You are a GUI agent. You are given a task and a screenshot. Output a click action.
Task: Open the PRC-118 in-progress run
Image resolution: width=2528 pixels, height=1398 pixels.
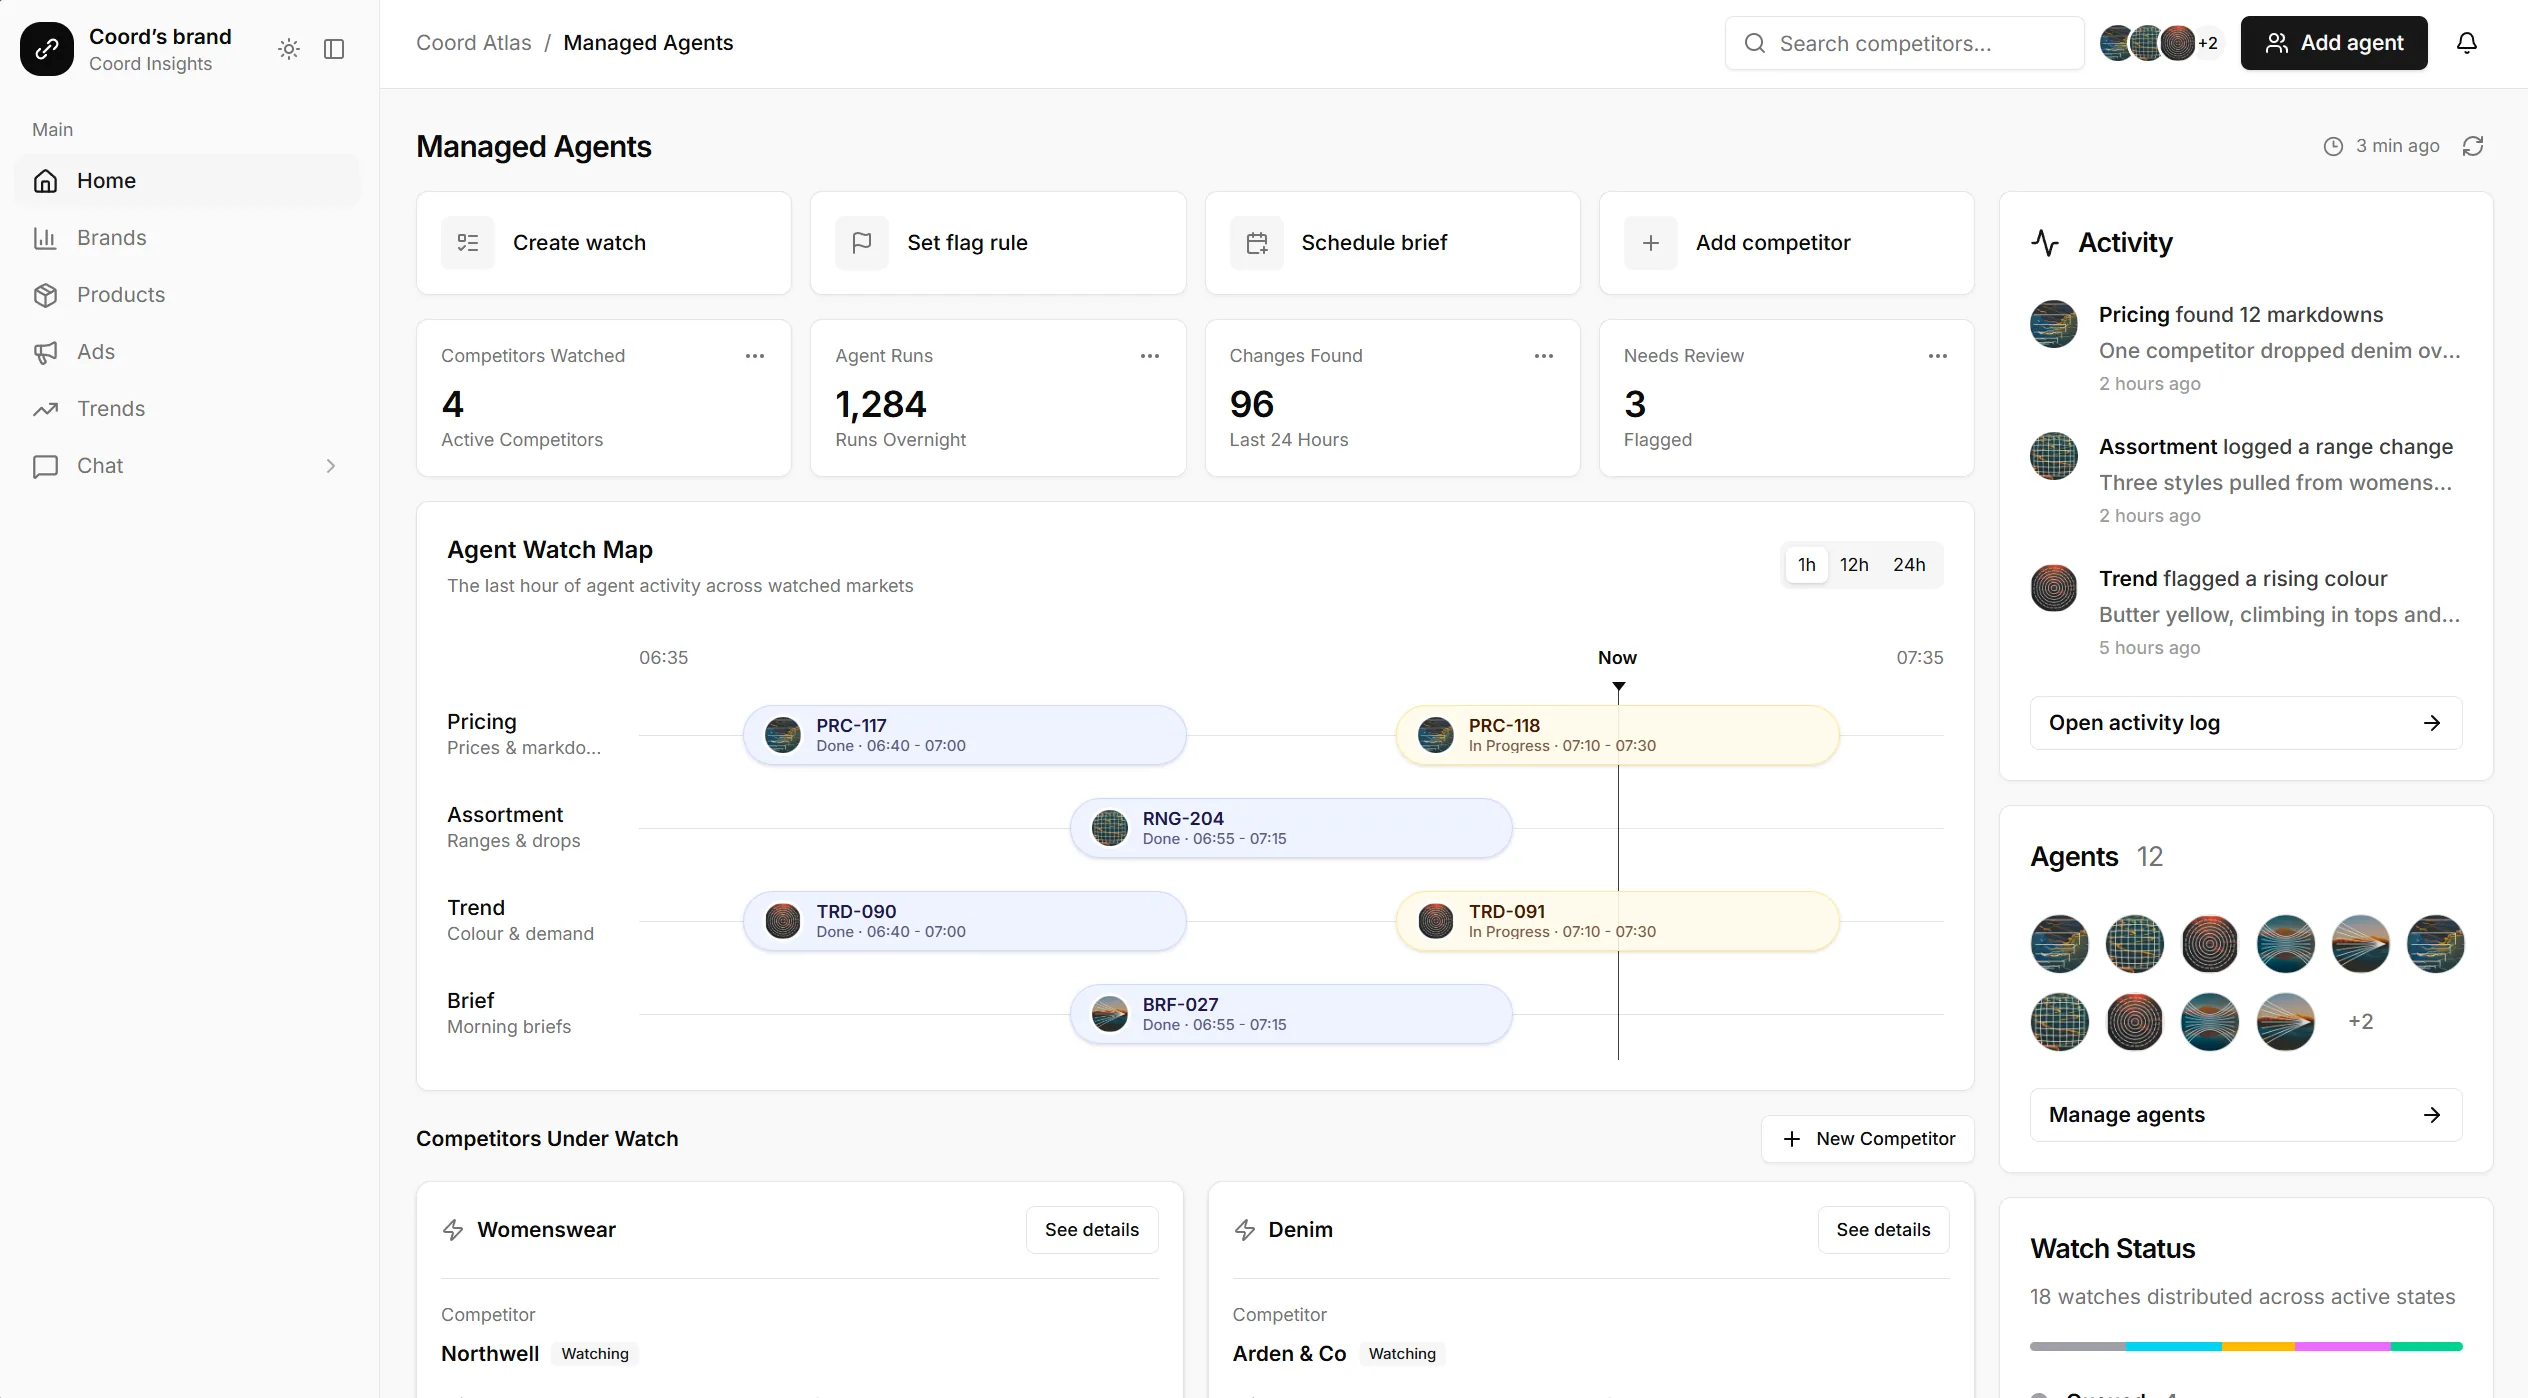[1617, 735]
